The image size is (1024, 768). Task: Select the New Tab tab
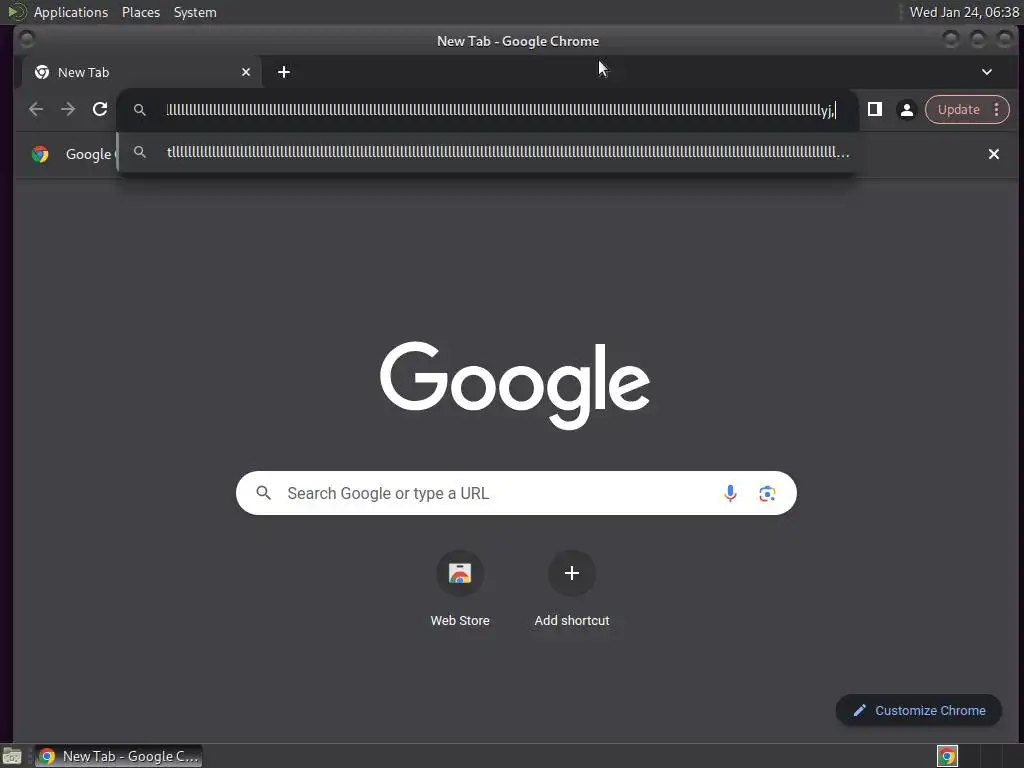pos(142,72)
